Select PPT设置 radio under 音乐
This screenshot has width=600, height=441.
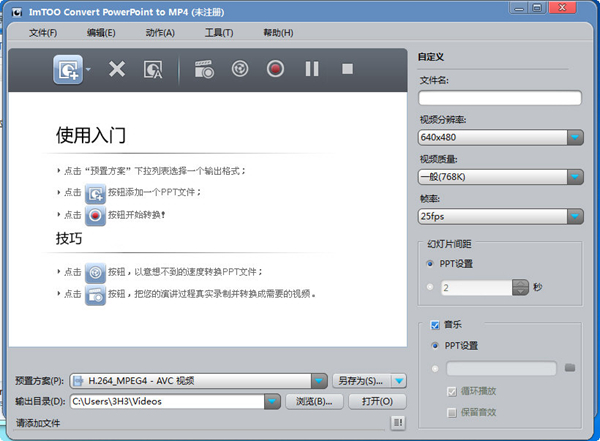[x=435, y=346]
